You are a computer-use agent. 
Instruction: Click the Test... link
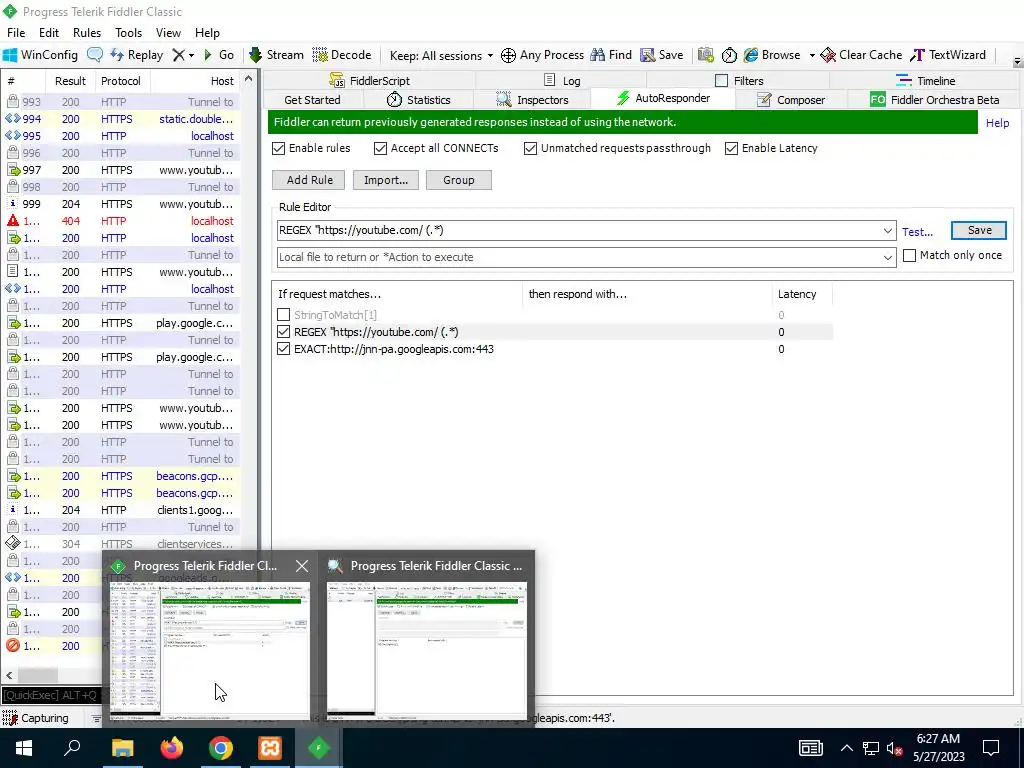tap(917, 232)
